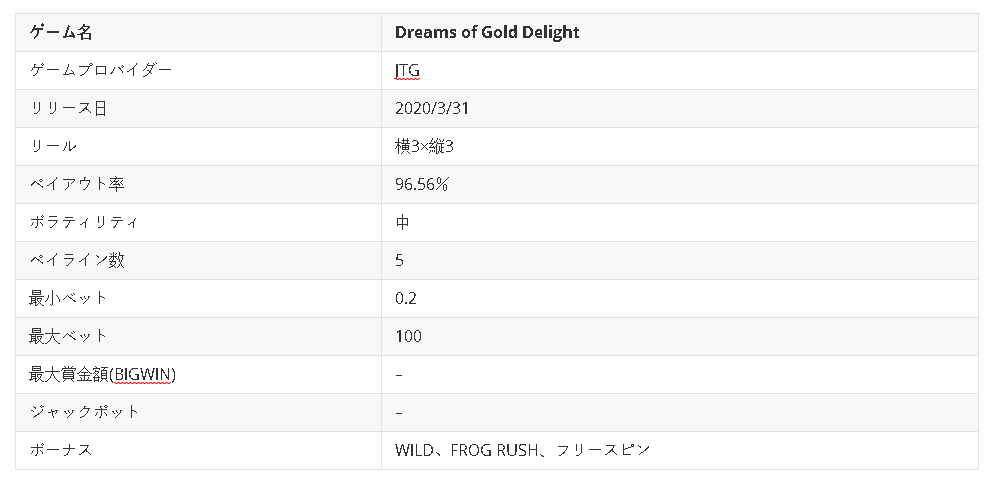This screenshot has width=994, height=483.
Task: Select the JTG provider text
Action: (407, 70)
